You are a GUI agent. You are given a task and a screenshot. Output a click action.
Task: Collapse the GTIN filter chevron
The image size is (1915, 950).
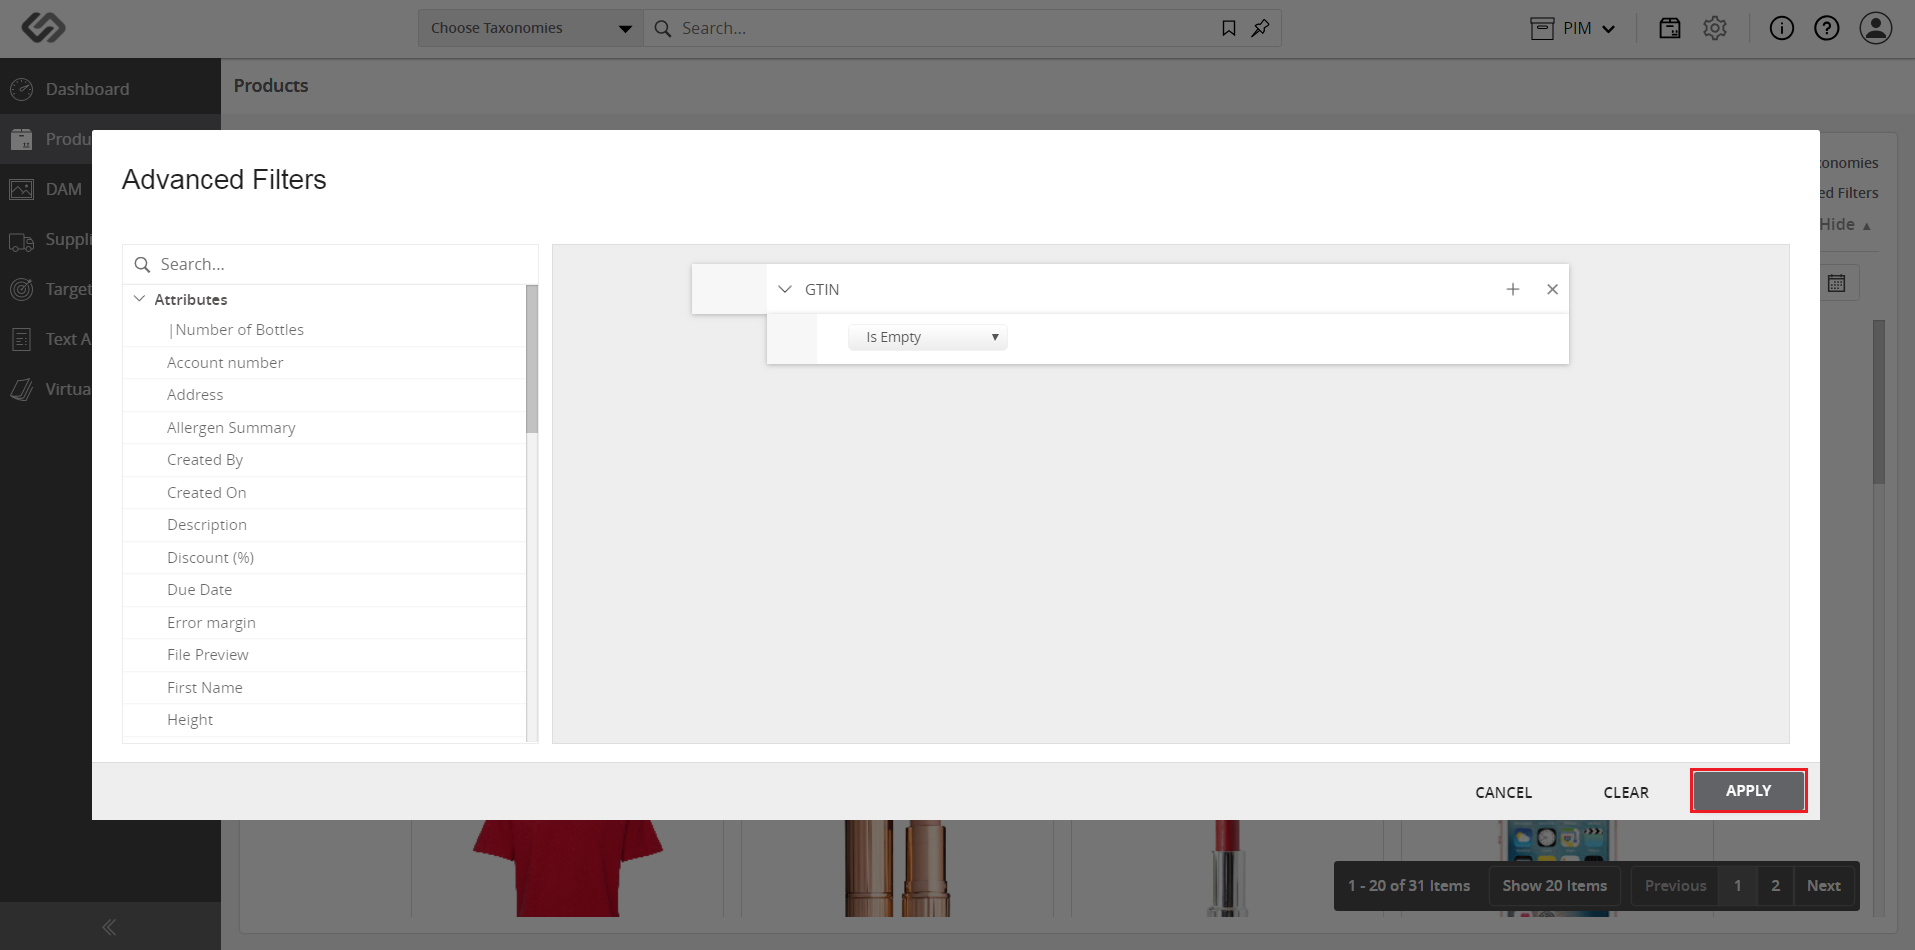coord(785,289)
